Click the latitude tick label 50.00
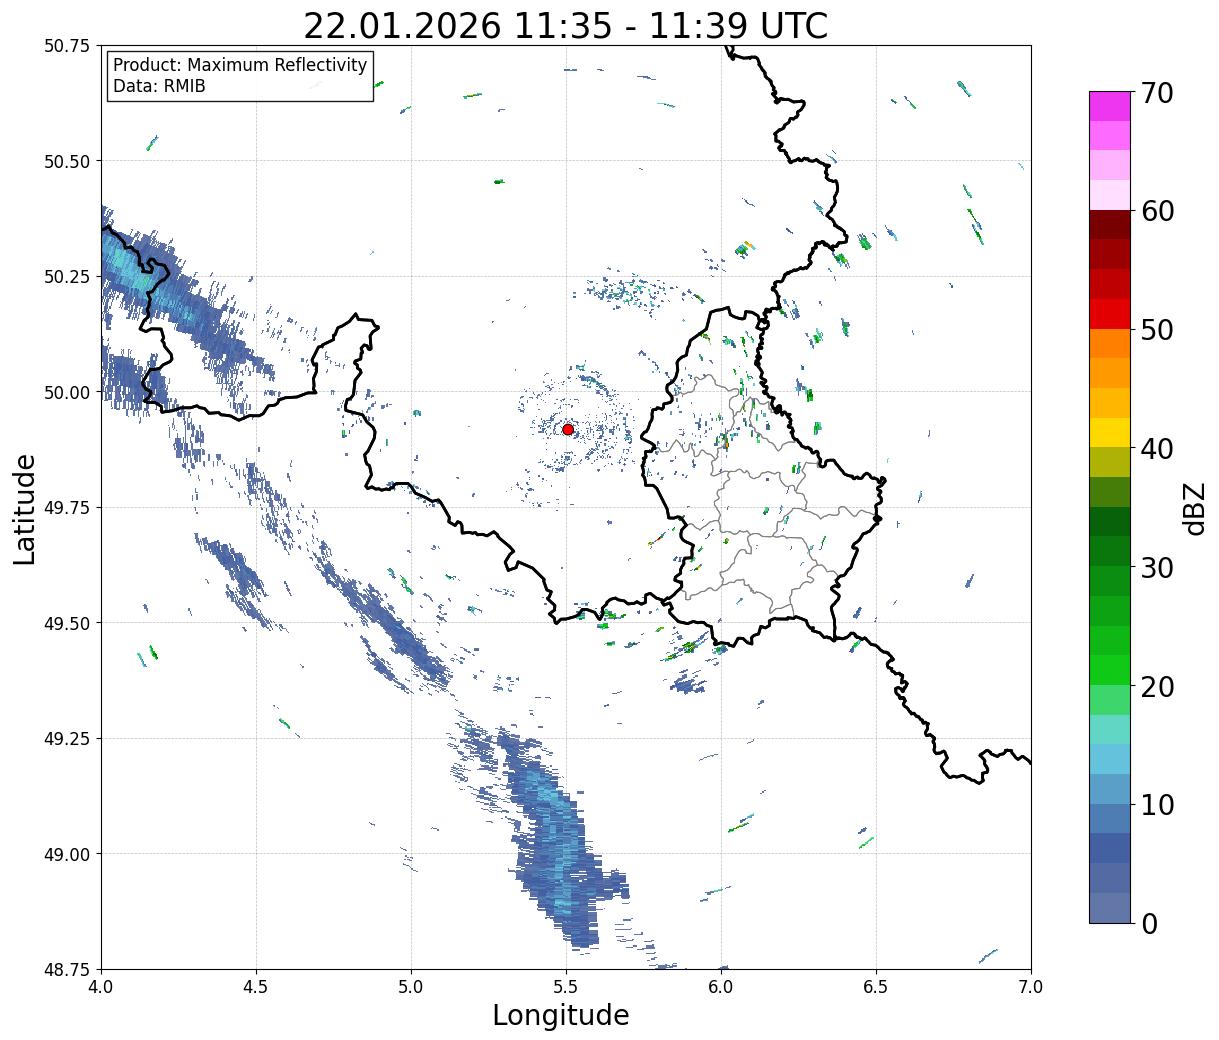1219x1040 pixels. pos(67,392)
